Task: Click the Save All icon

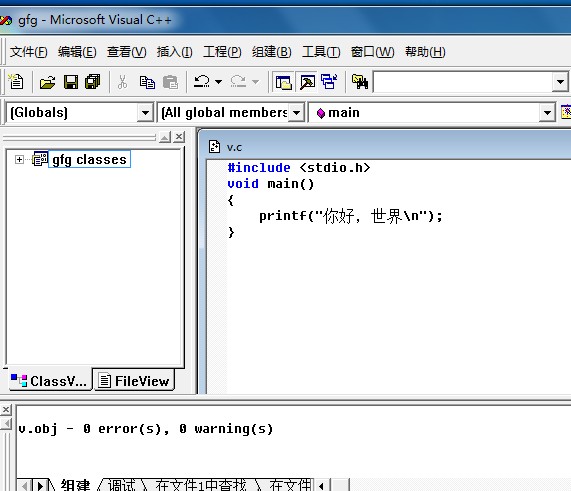Action: pyautogui.click(x=92, y=82)
